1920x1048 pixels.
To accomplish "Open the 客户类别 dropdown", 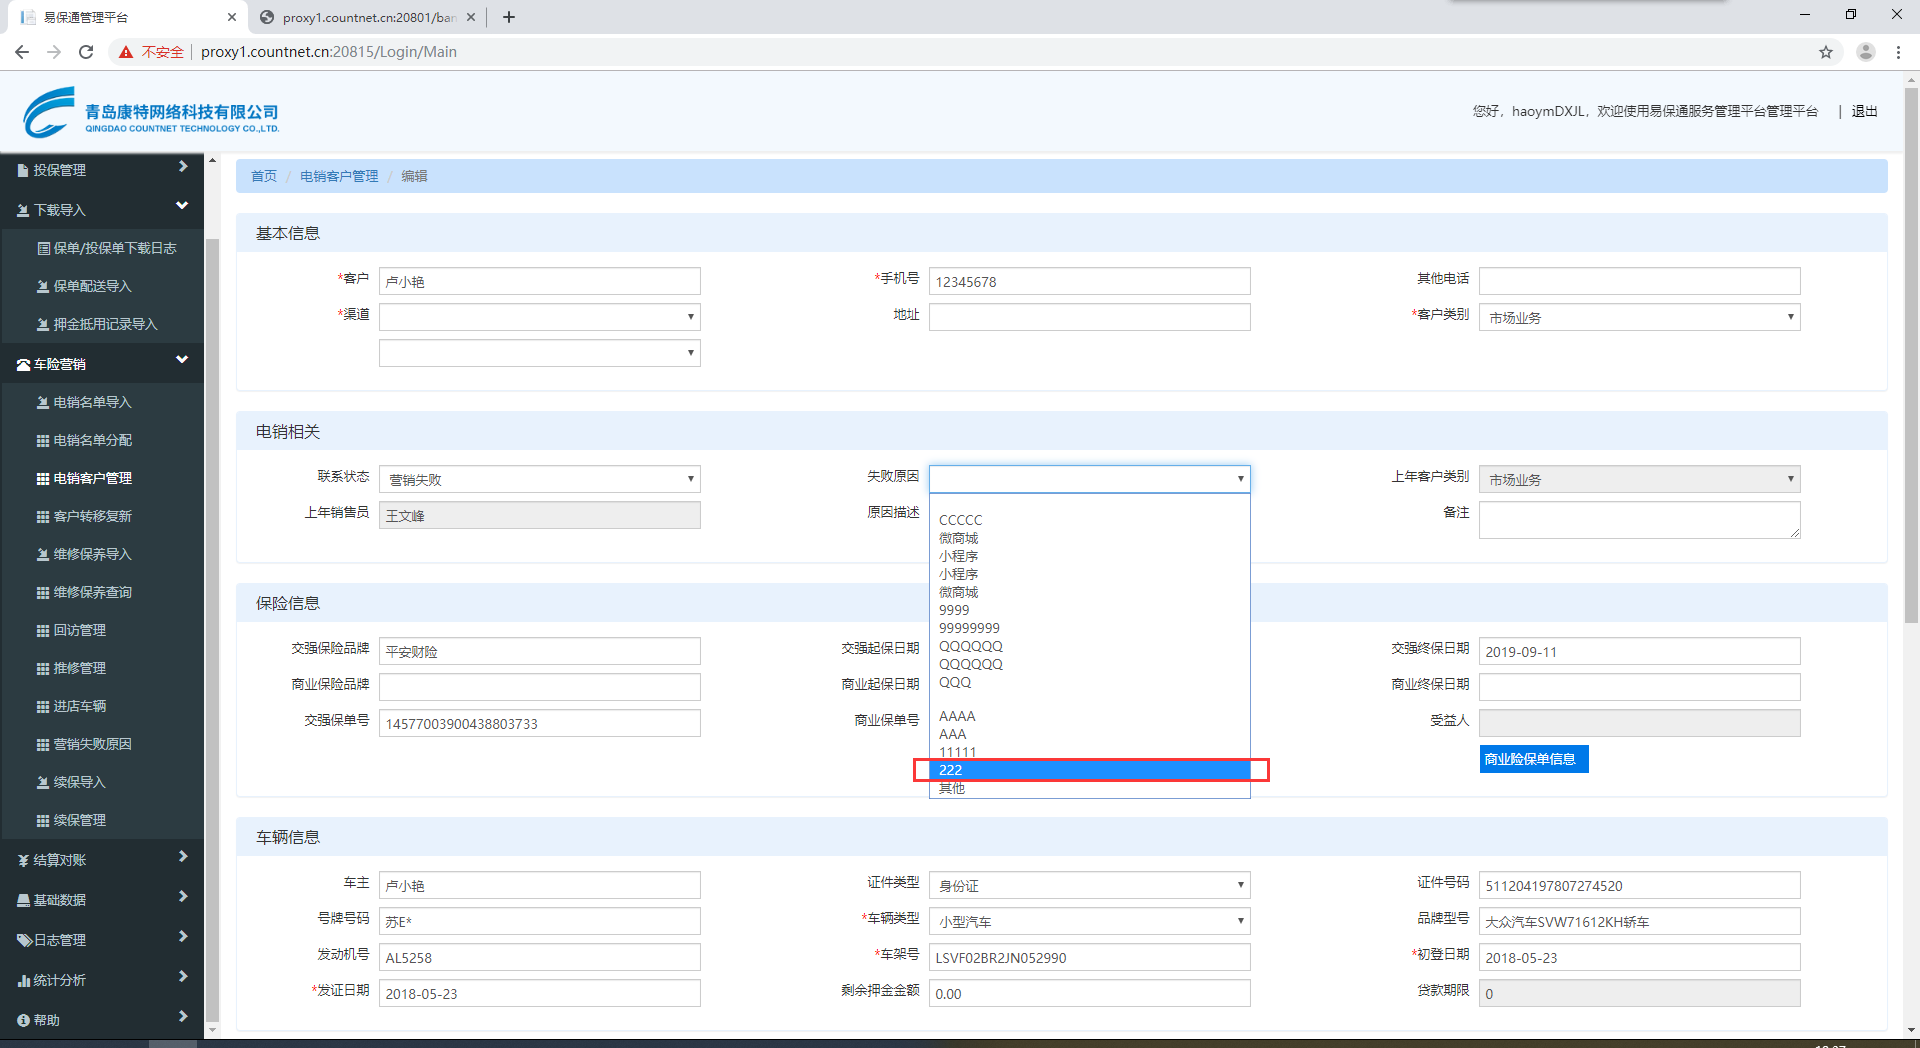I will (x=1639, y=318).
